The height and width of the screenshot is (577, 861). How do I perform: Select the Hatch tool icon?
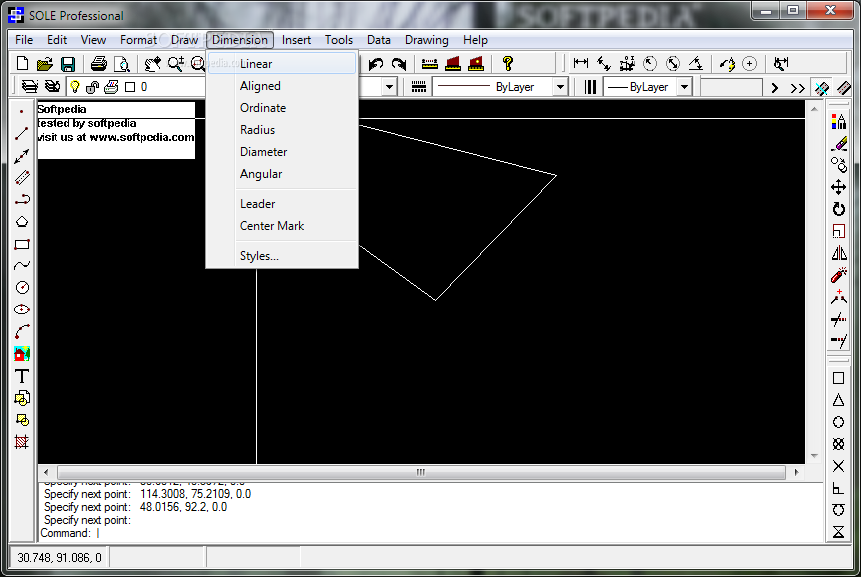tap(21, 442)
